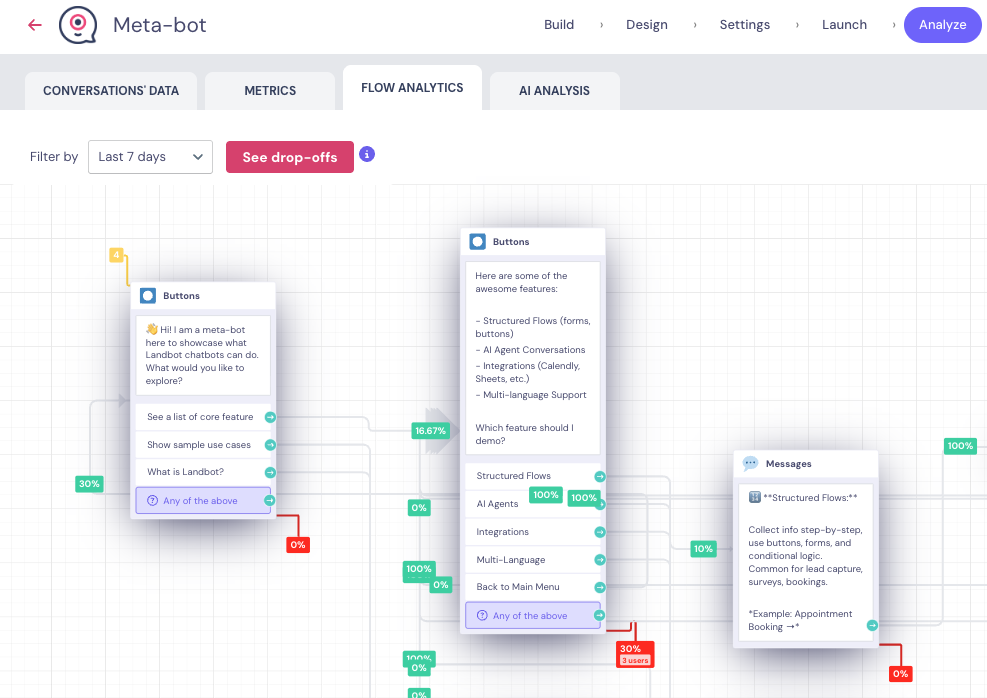Click the connector dot beside Show sample use cases
Image resolution: width=987 pixels, height=698 pixels.
pyautogui.click(x=270, y=445)
